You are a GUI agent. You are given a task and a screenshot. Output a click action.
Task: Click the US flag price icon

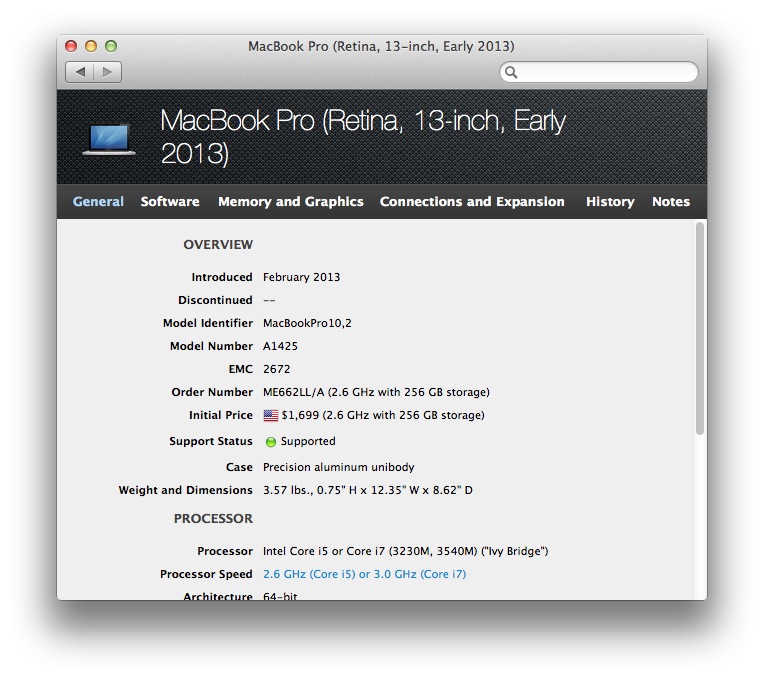click(x=270, y=415)
